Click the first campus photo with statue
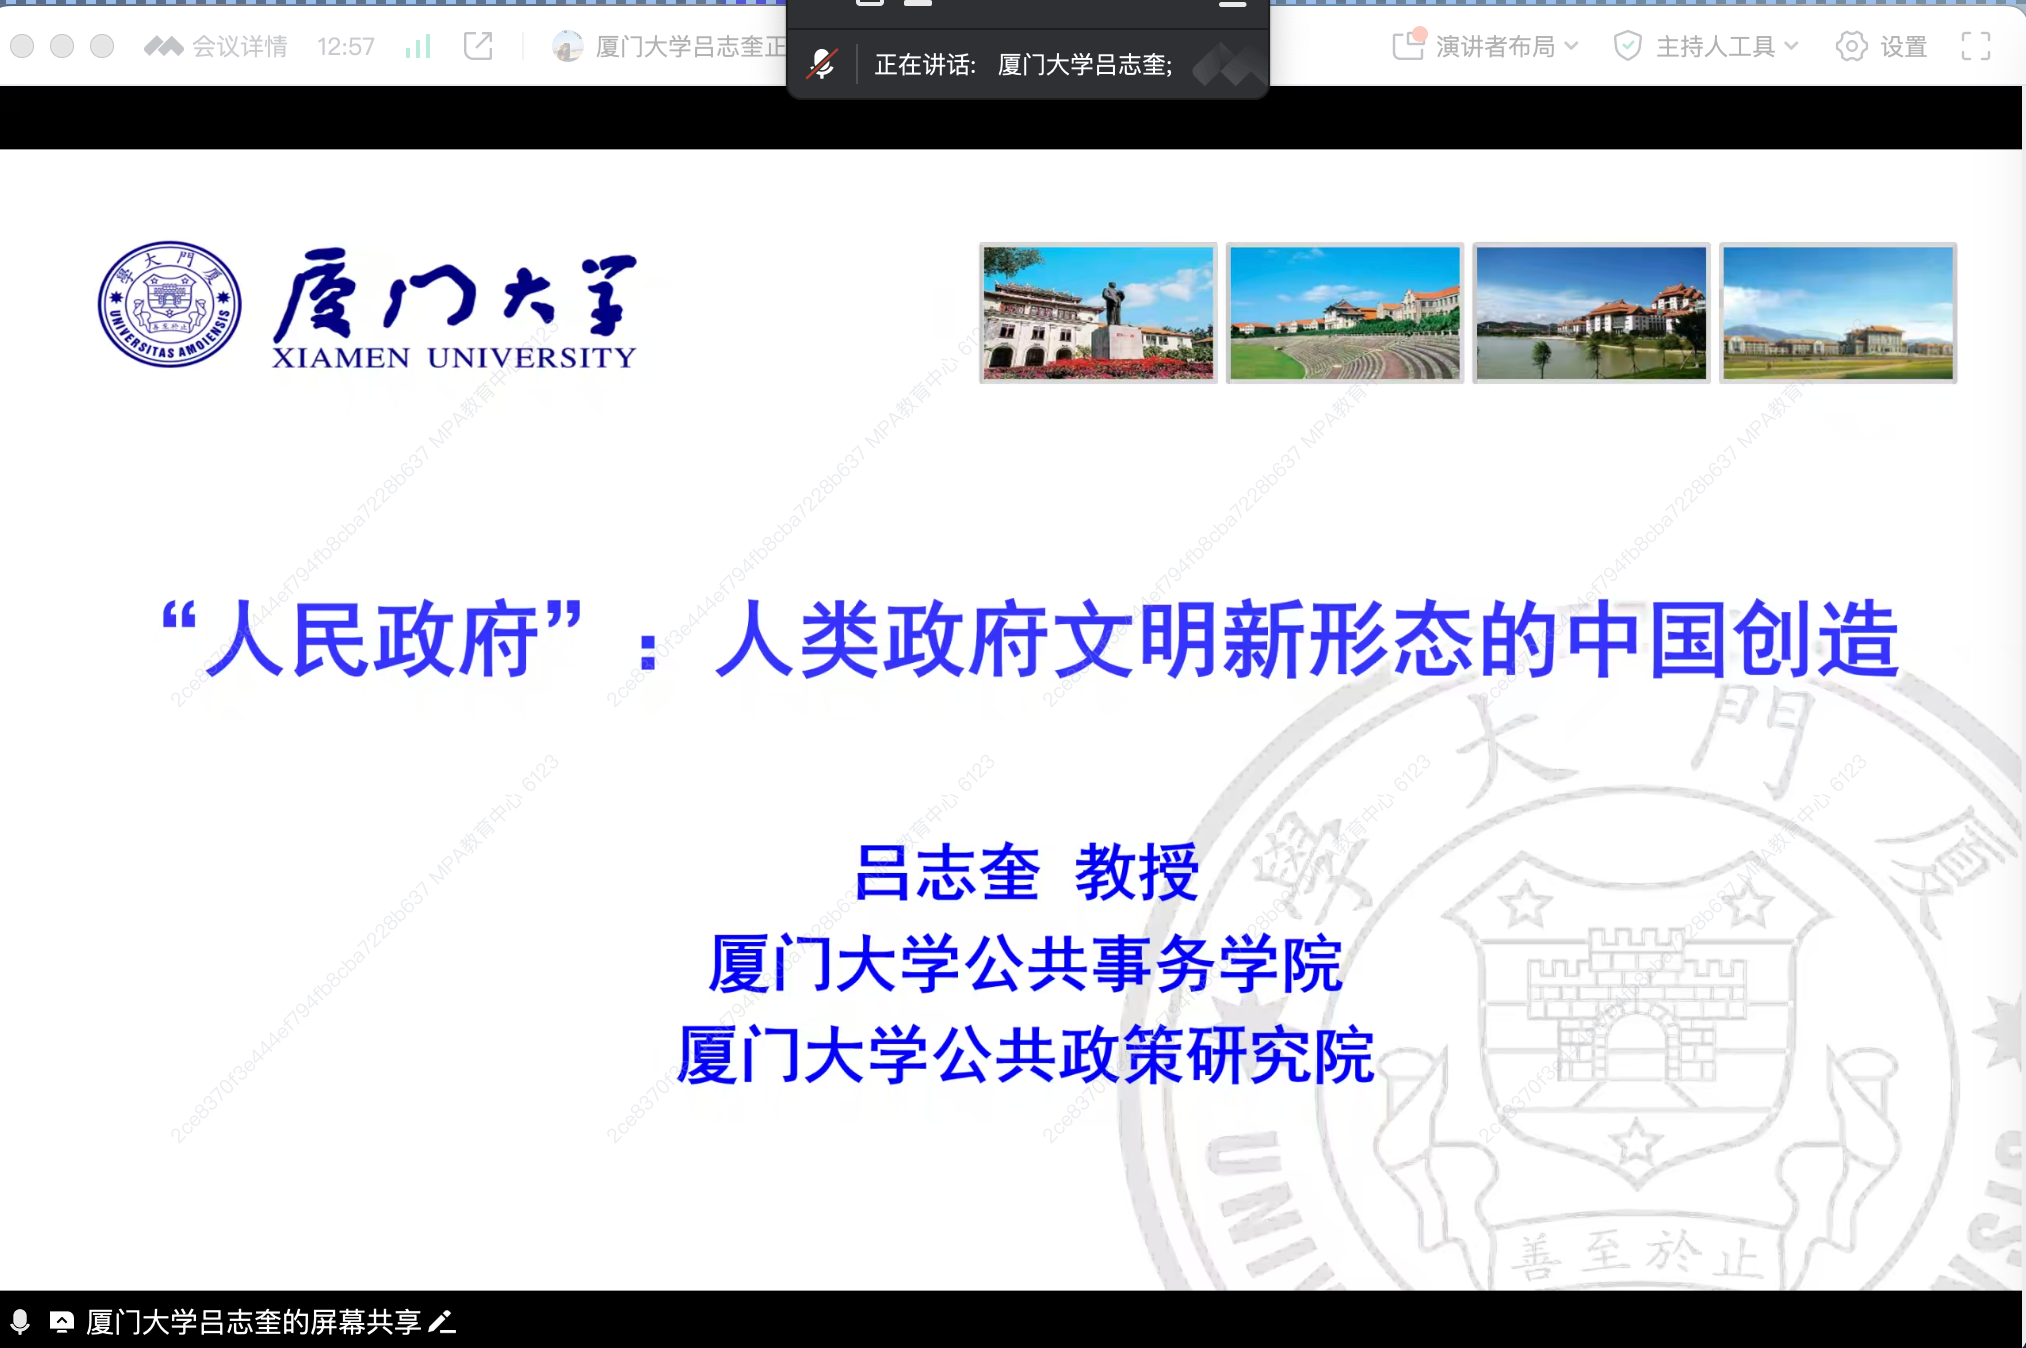Image resolution: width=2026 pixels, height=1348 pixels. point(1097,313)
